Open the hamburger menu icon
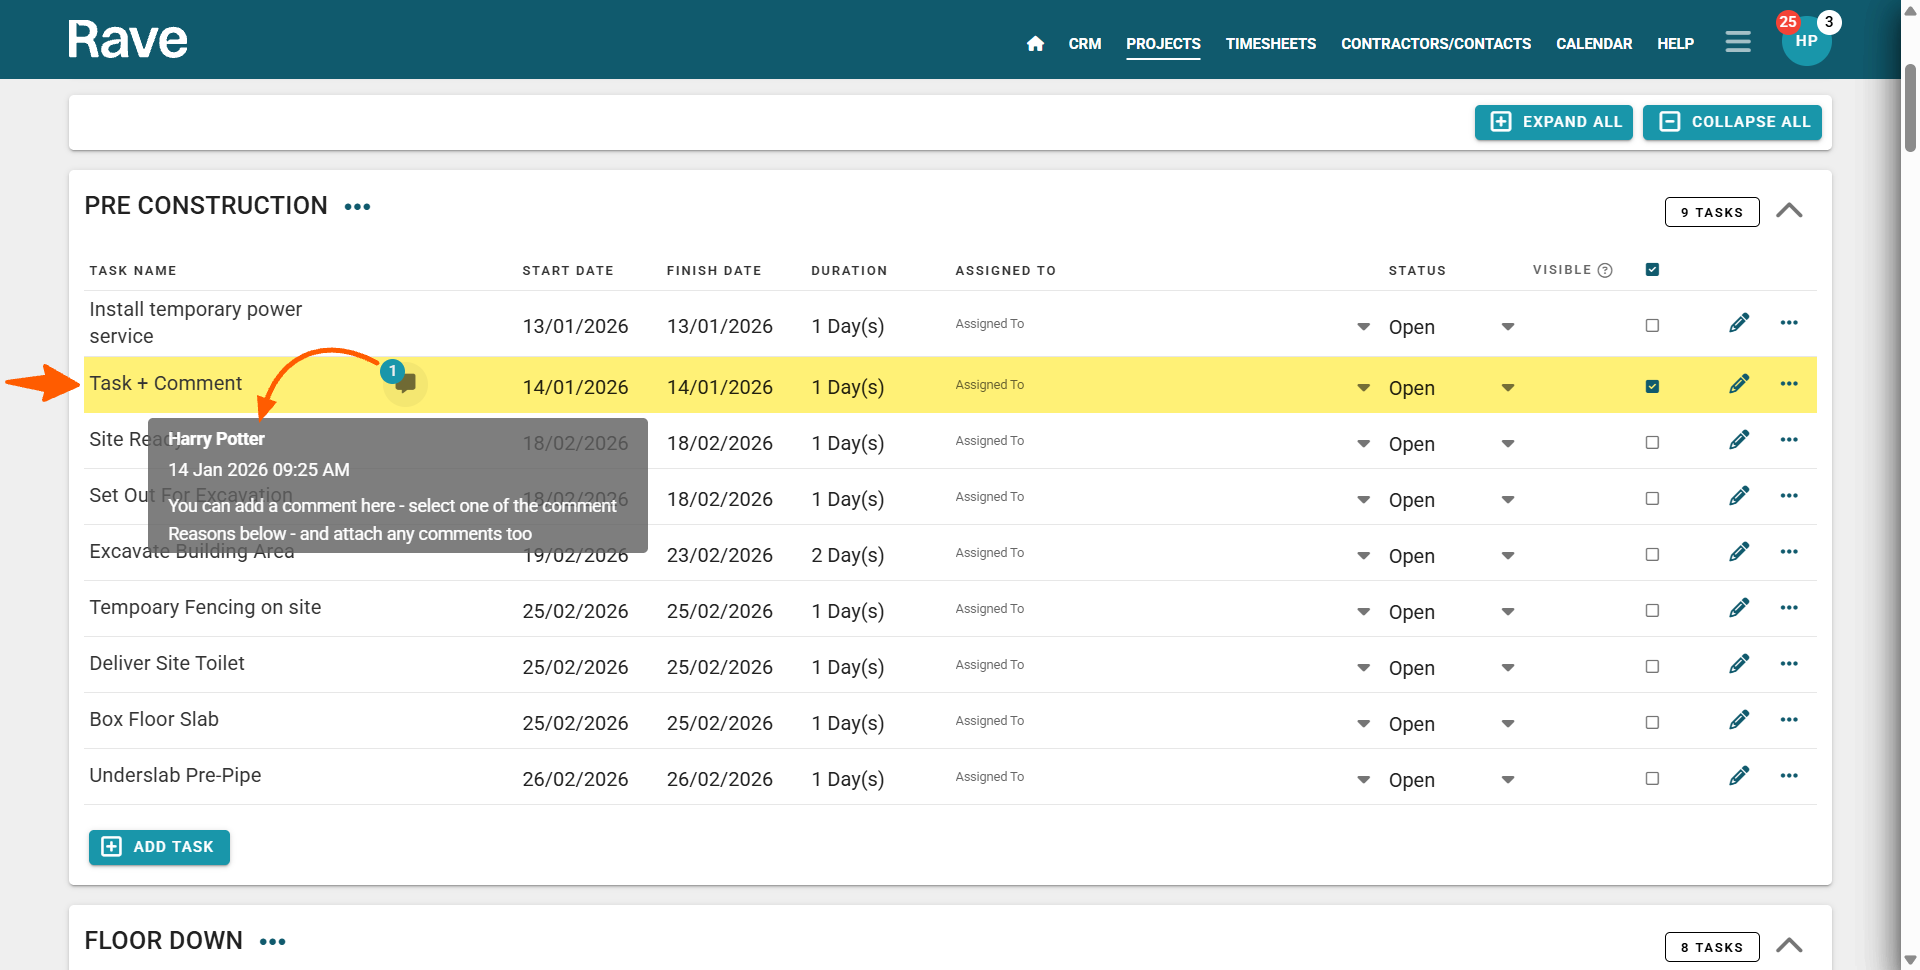 click(x=1738, y=42)
